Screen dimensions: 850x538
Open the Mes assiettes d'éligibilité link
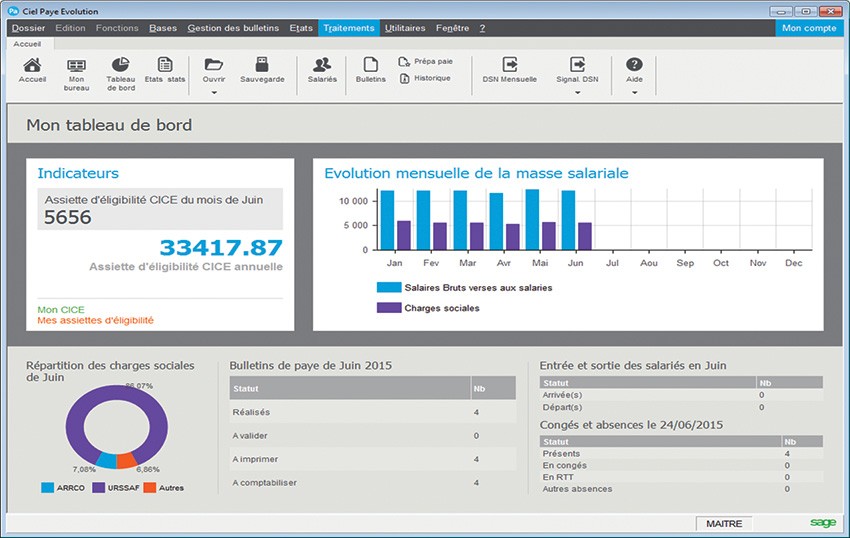(95, 321)
